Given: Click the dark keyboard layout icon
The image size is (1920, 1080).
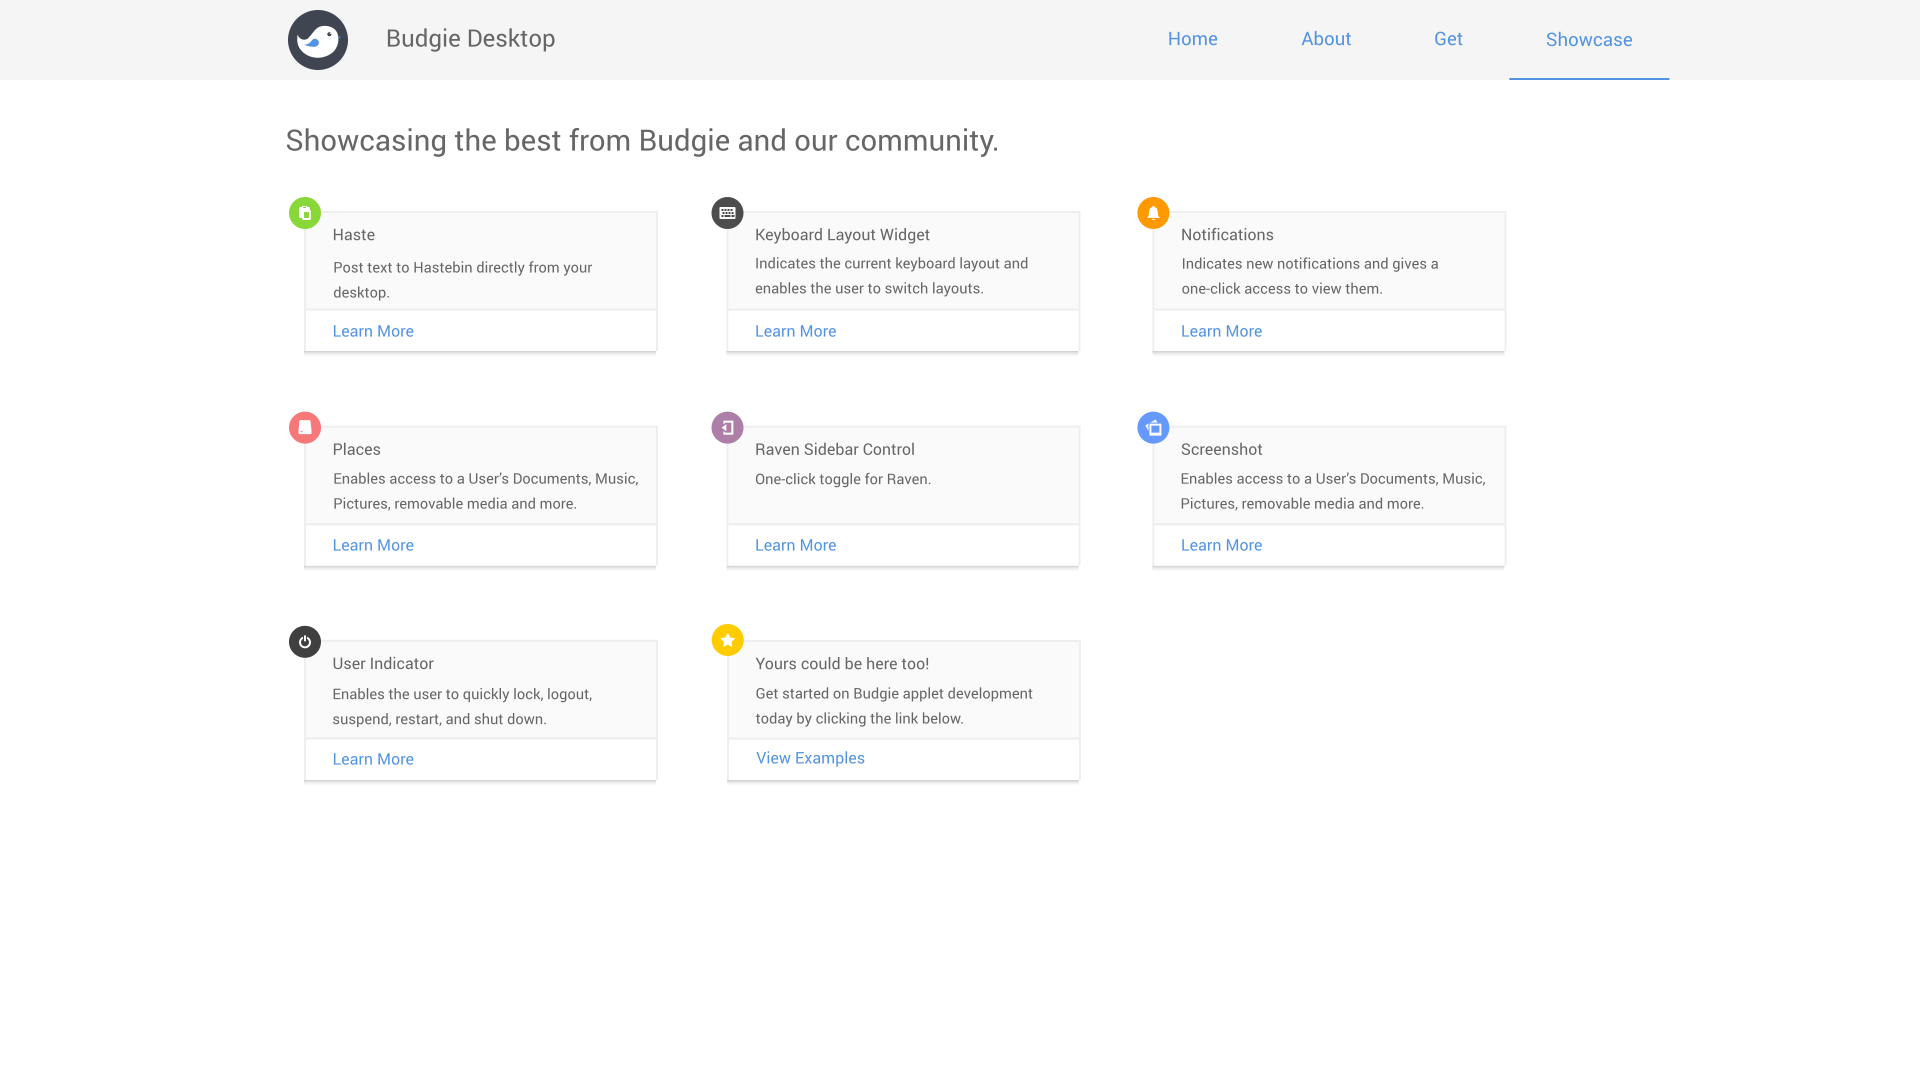Looking at the screenshot, I should [x=727, y=213].
